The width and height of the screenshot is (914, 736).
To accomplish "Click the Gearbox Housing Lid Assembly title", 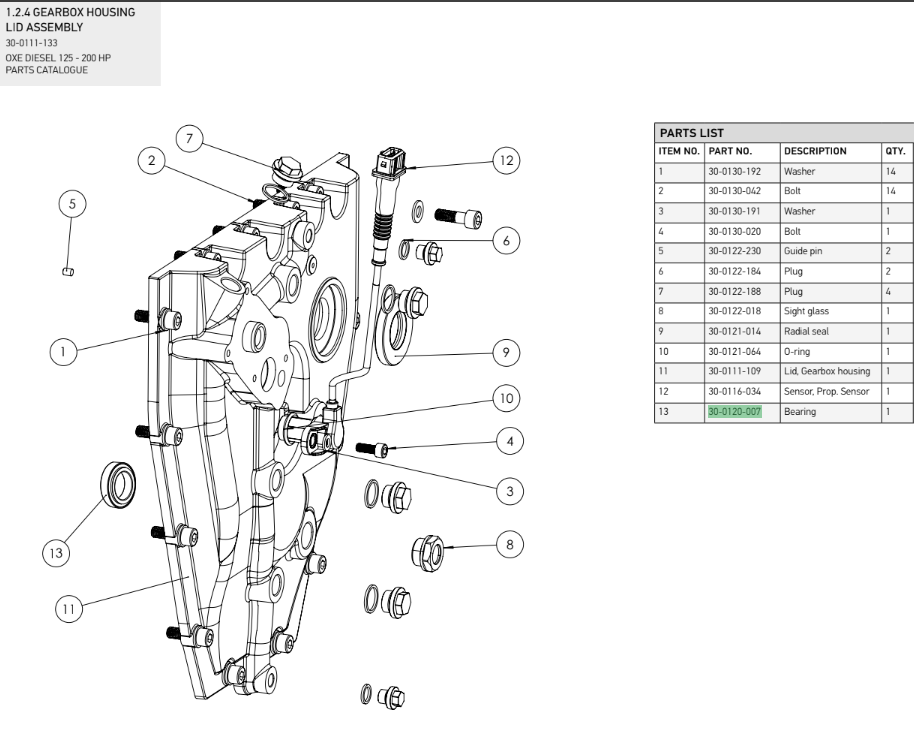I will [71, 19].
